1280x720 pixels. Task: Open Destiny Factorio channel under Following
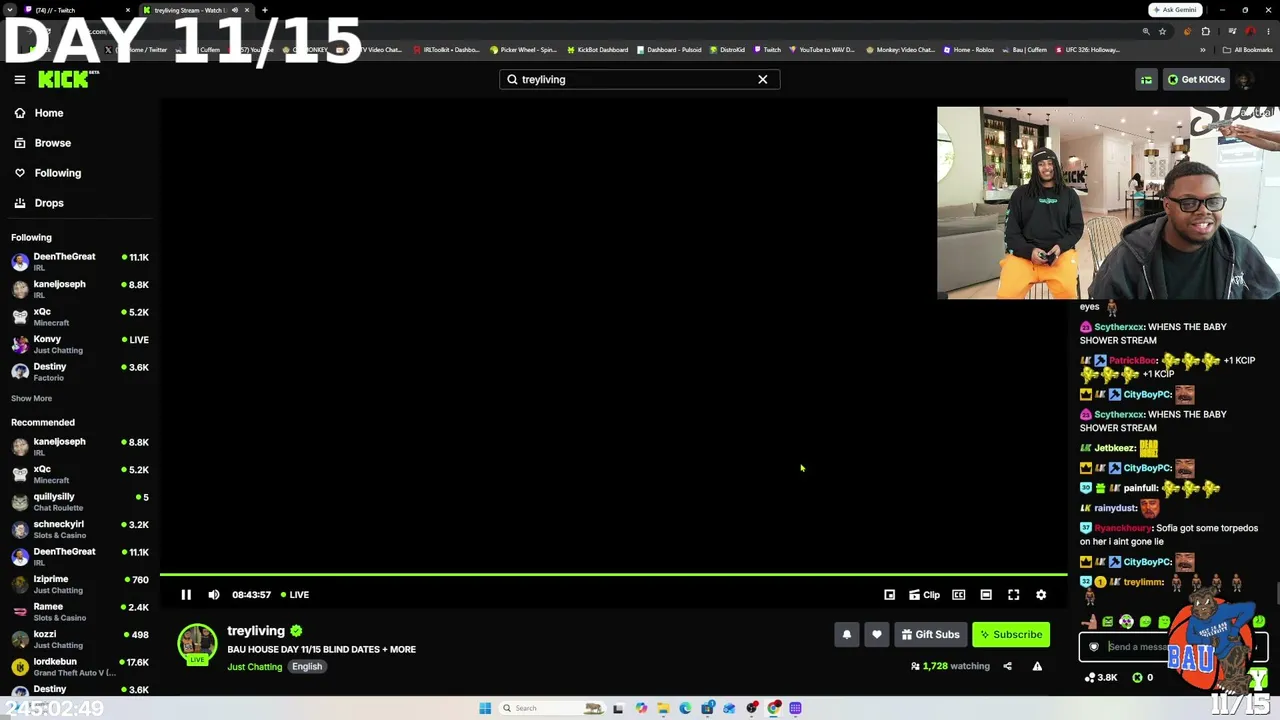pos(80,372)
